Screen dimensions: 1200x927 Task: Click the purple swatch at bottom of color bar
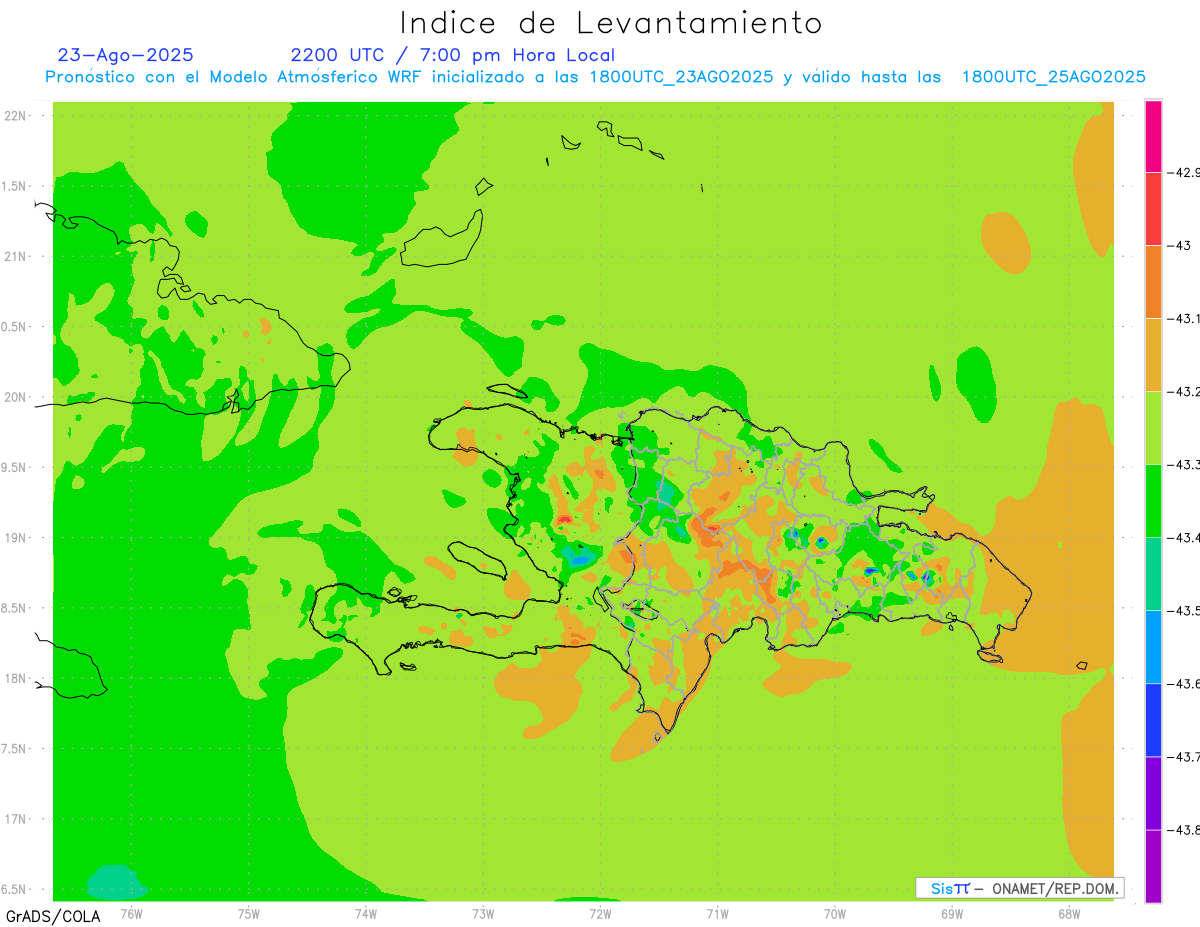(x=1153, y=866)
